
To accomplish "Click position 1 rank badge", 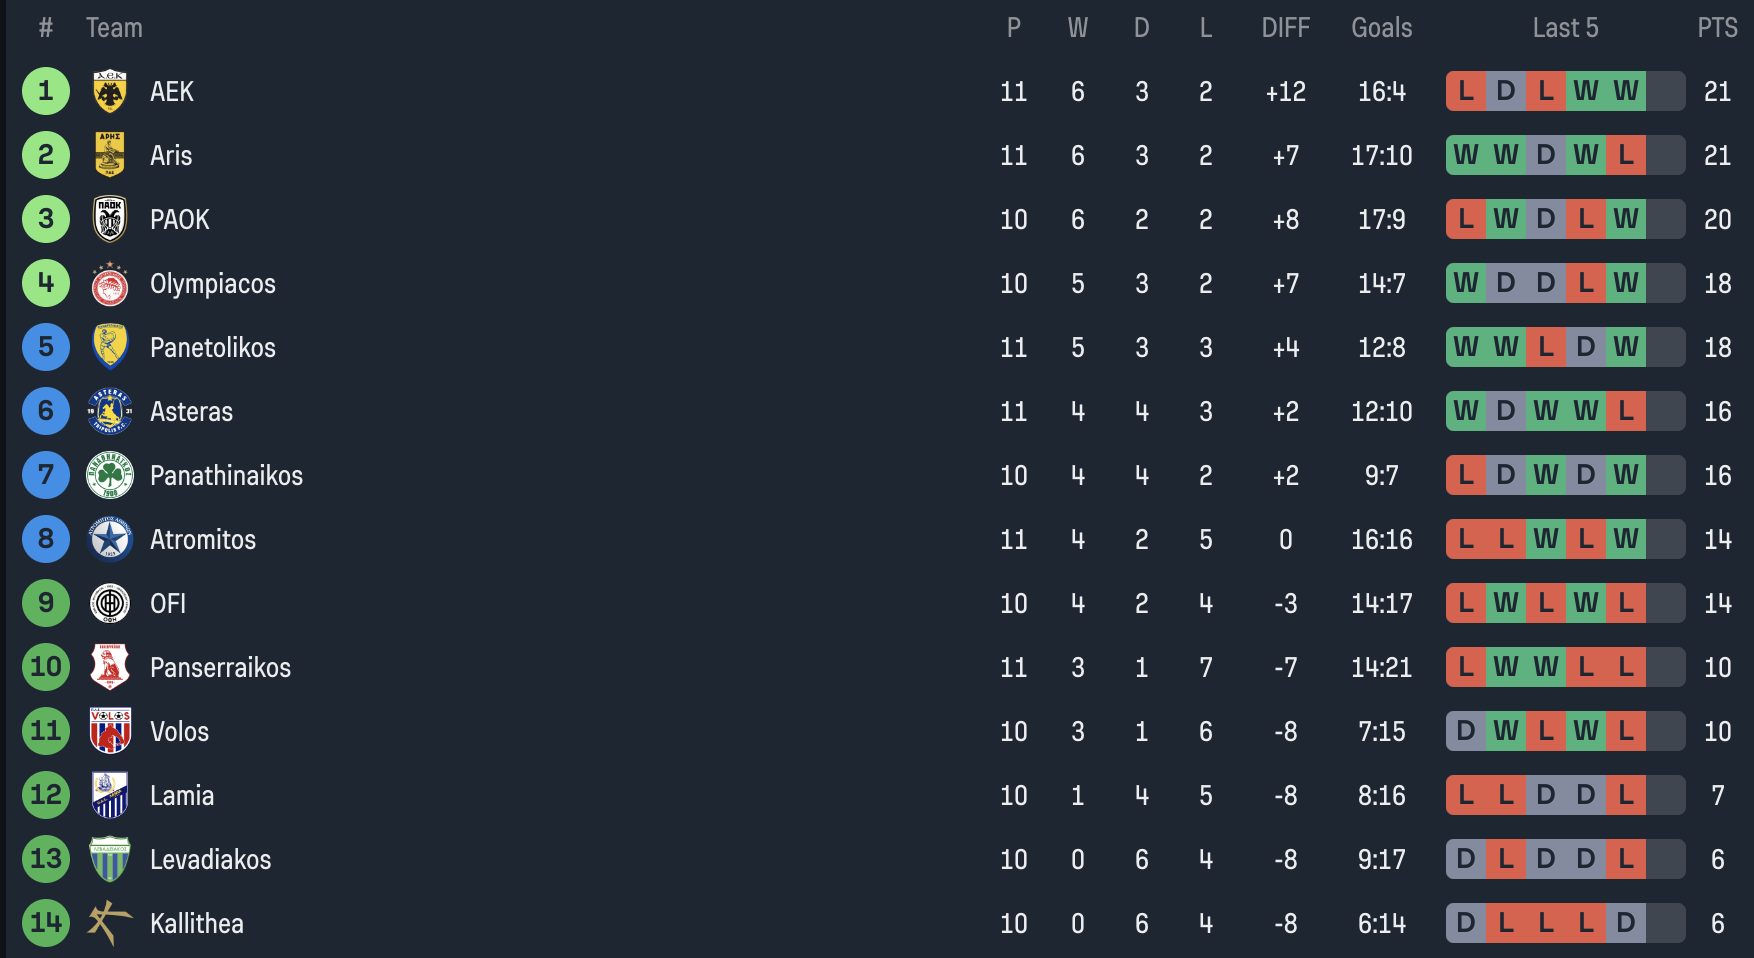I will coord(46,91).
